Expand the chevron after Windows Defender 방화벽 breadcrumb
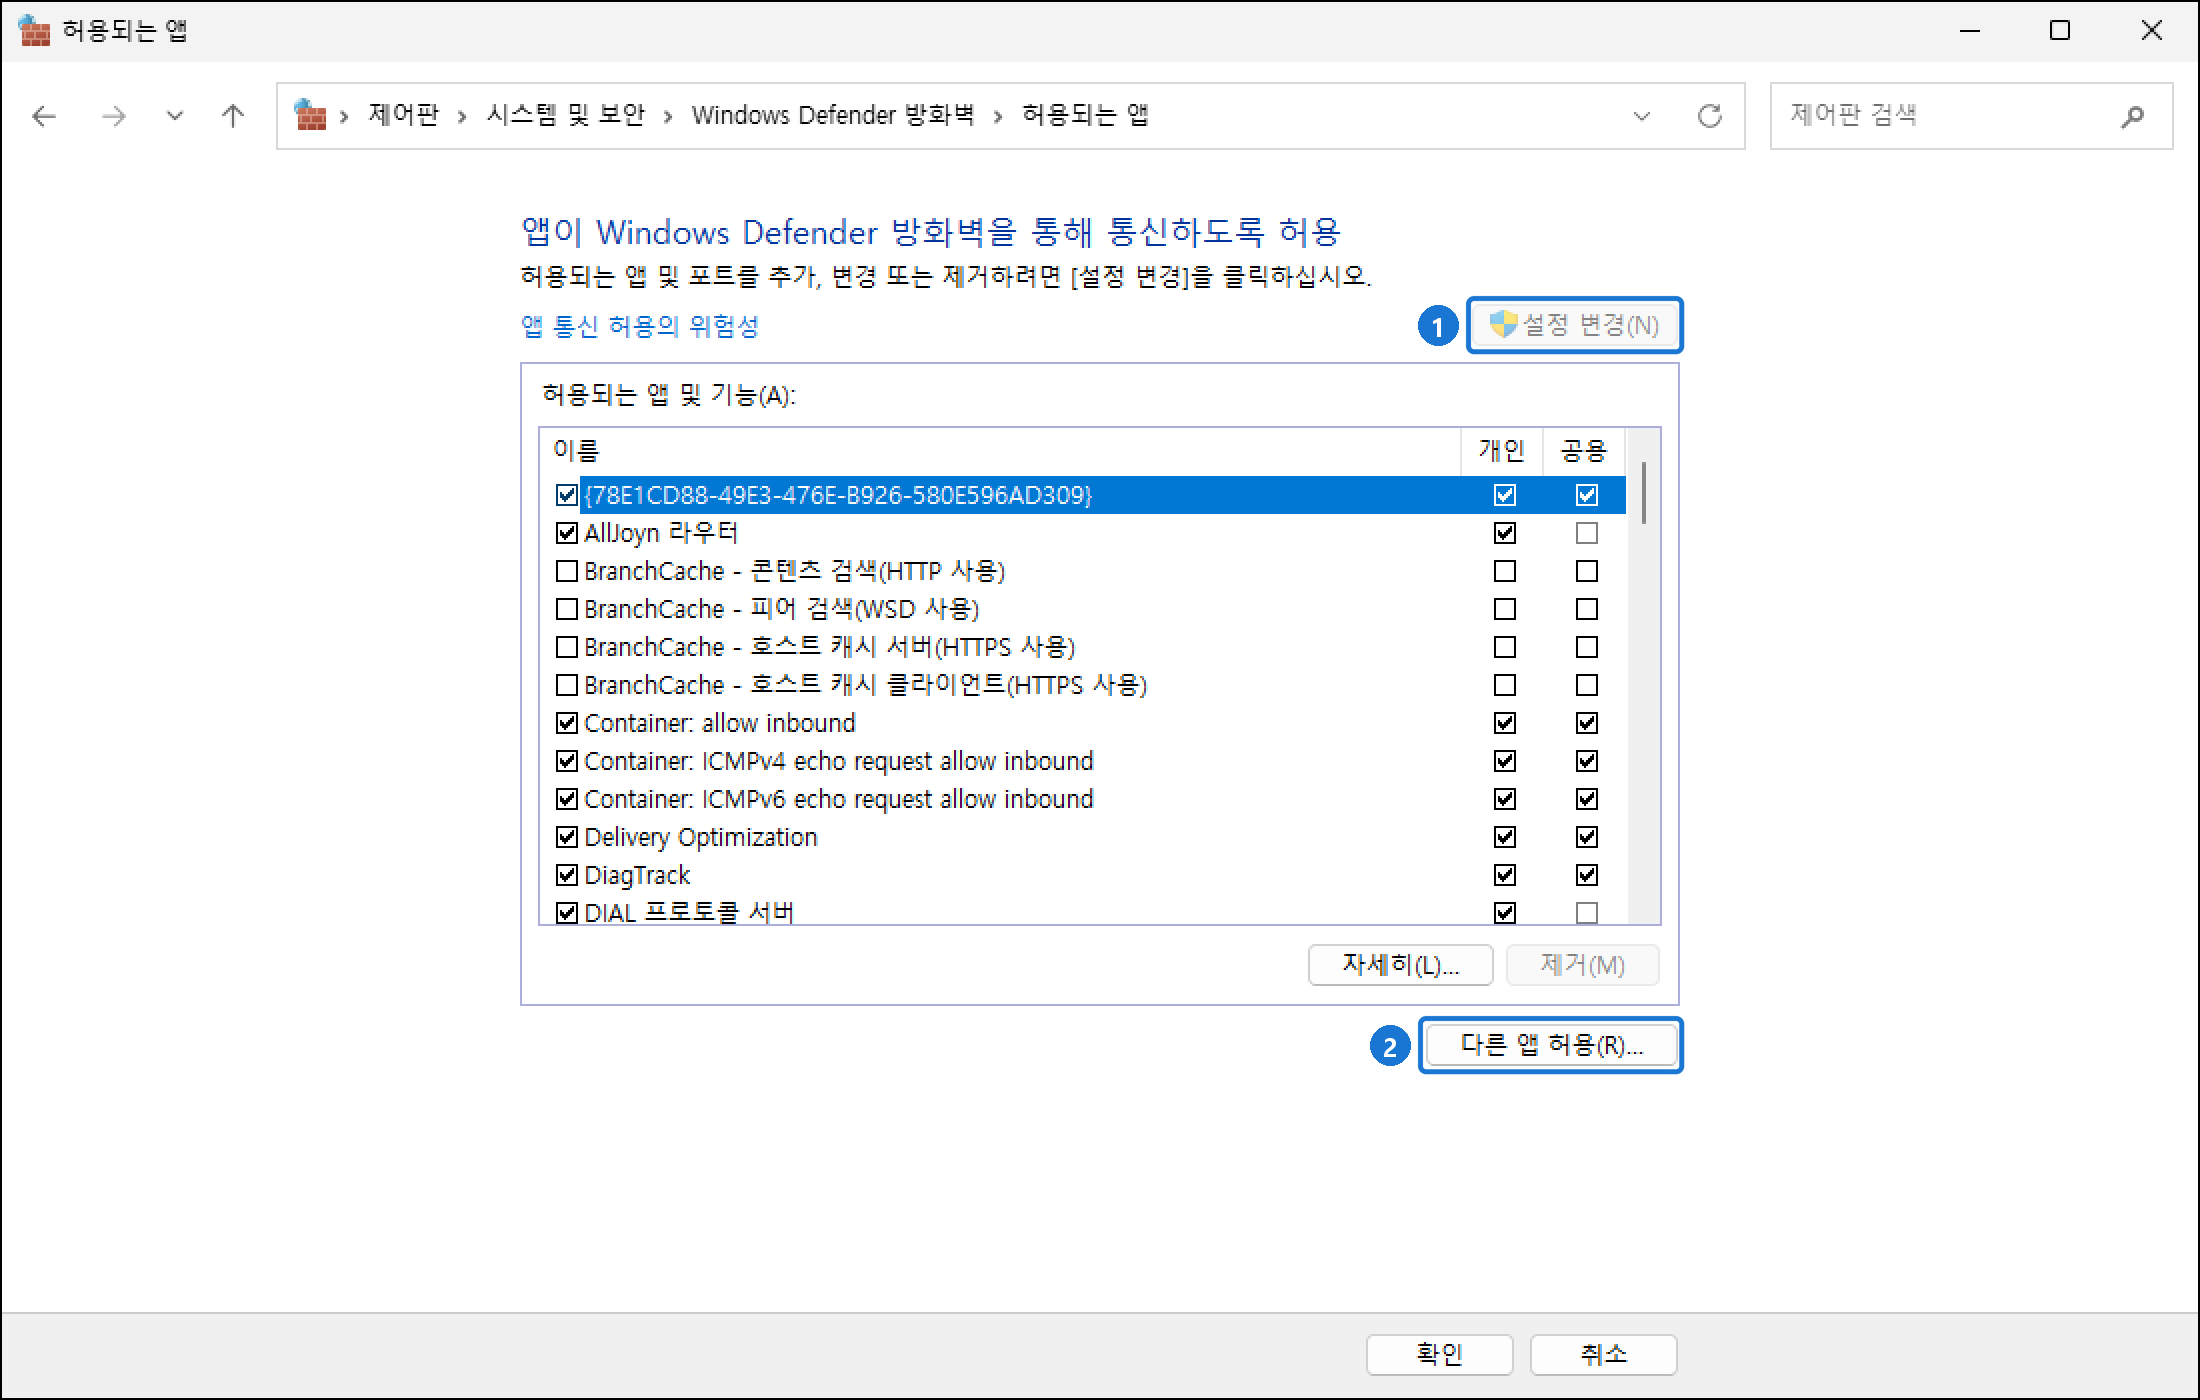 point(998,117)
